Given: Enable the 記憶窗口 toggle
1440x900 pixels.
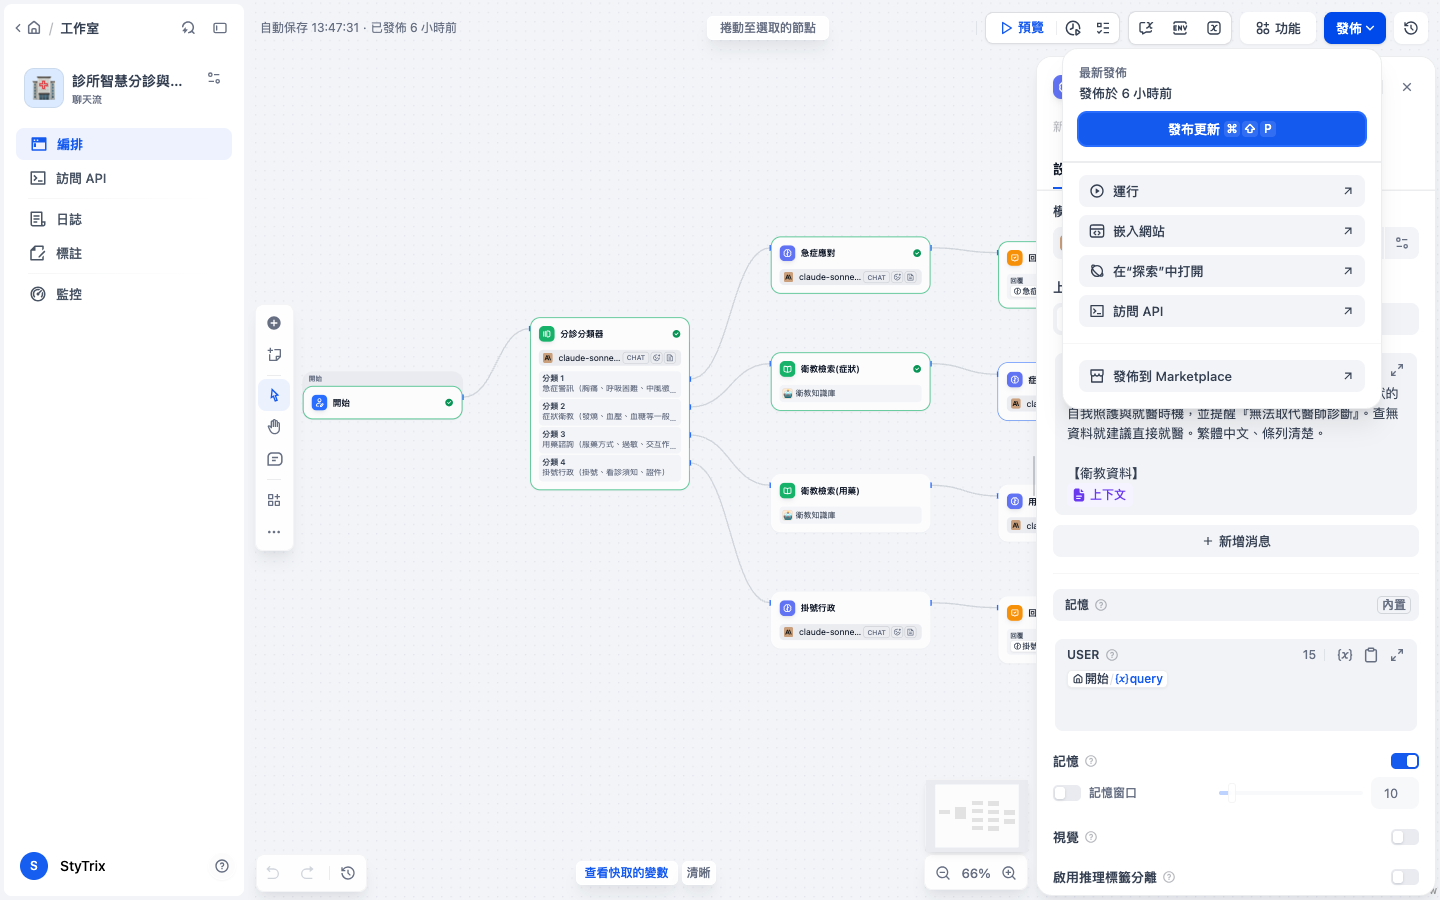Looking at the screenshot, I should click(1067, 793).
